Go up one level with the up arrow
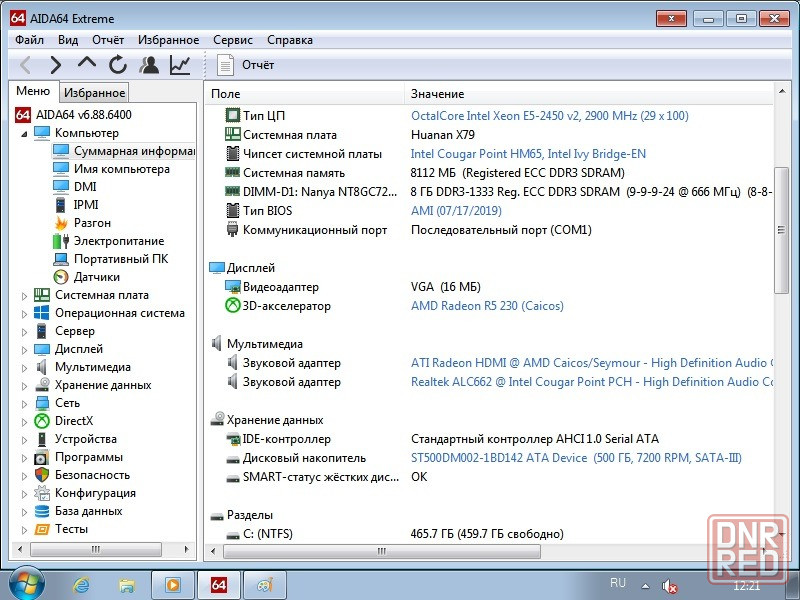The height and width of the screenshot is (600, 800). [87, 63]
